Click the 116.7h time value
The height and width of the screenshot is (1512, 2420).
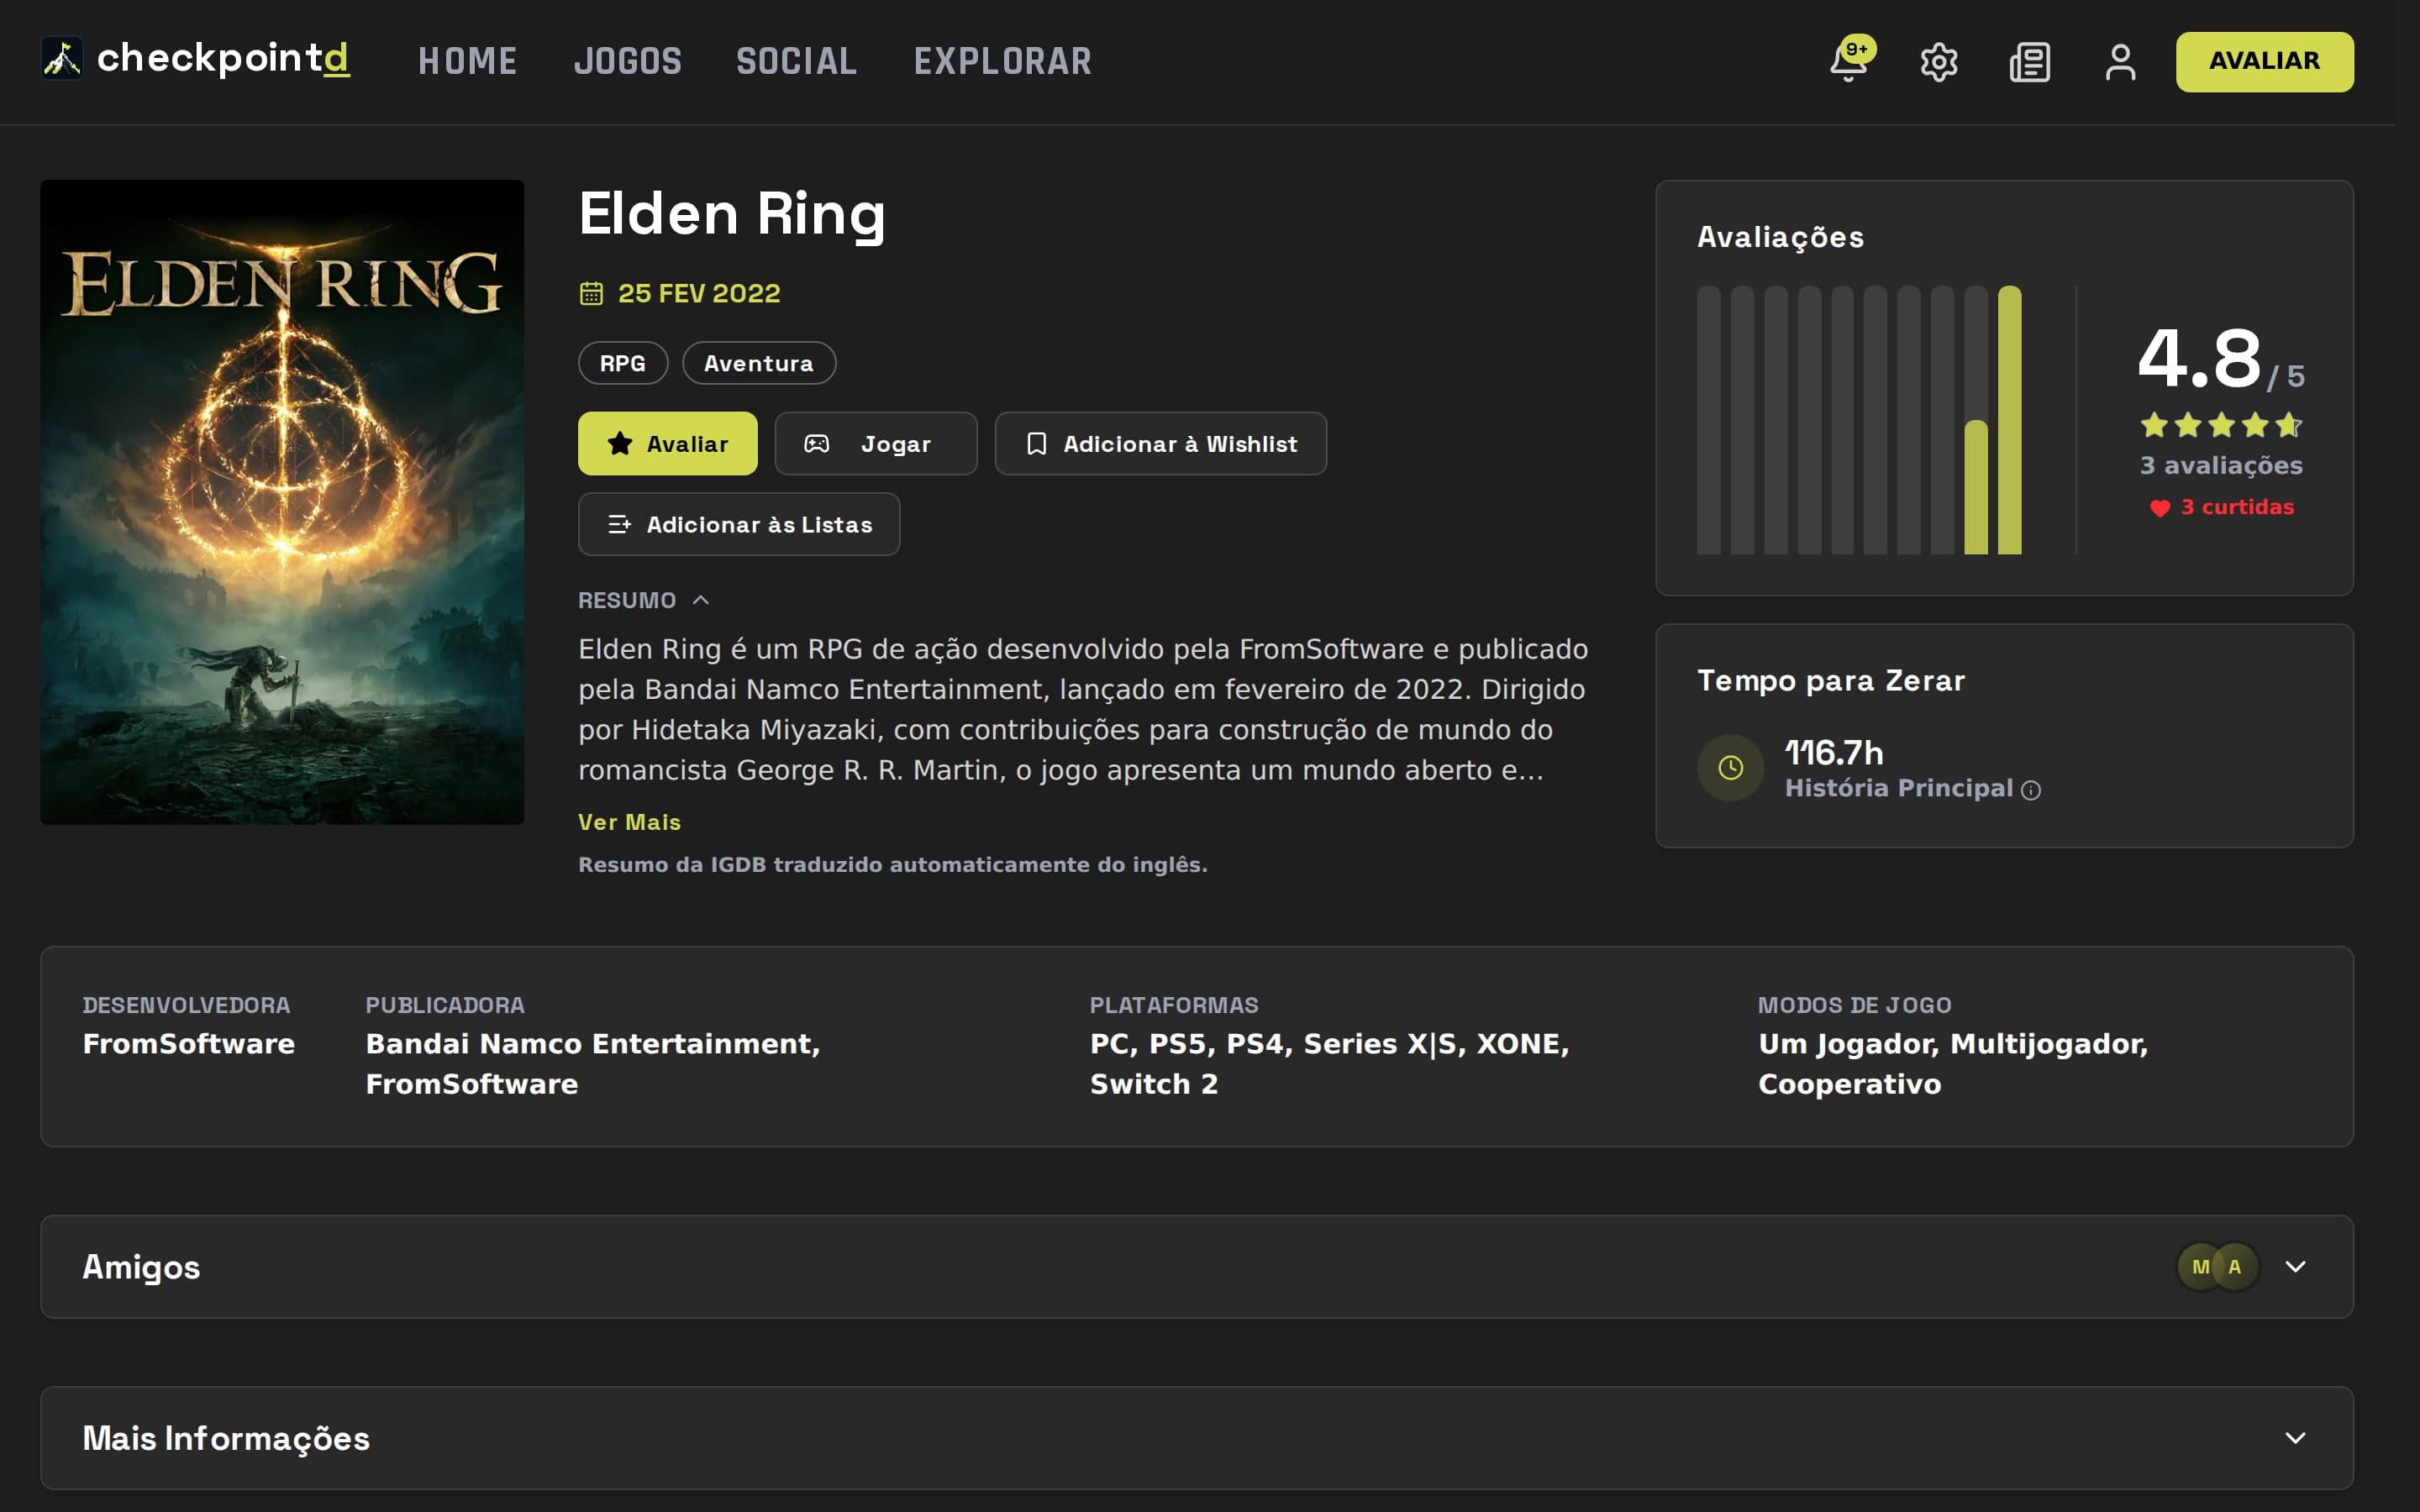pos(1834,752)
